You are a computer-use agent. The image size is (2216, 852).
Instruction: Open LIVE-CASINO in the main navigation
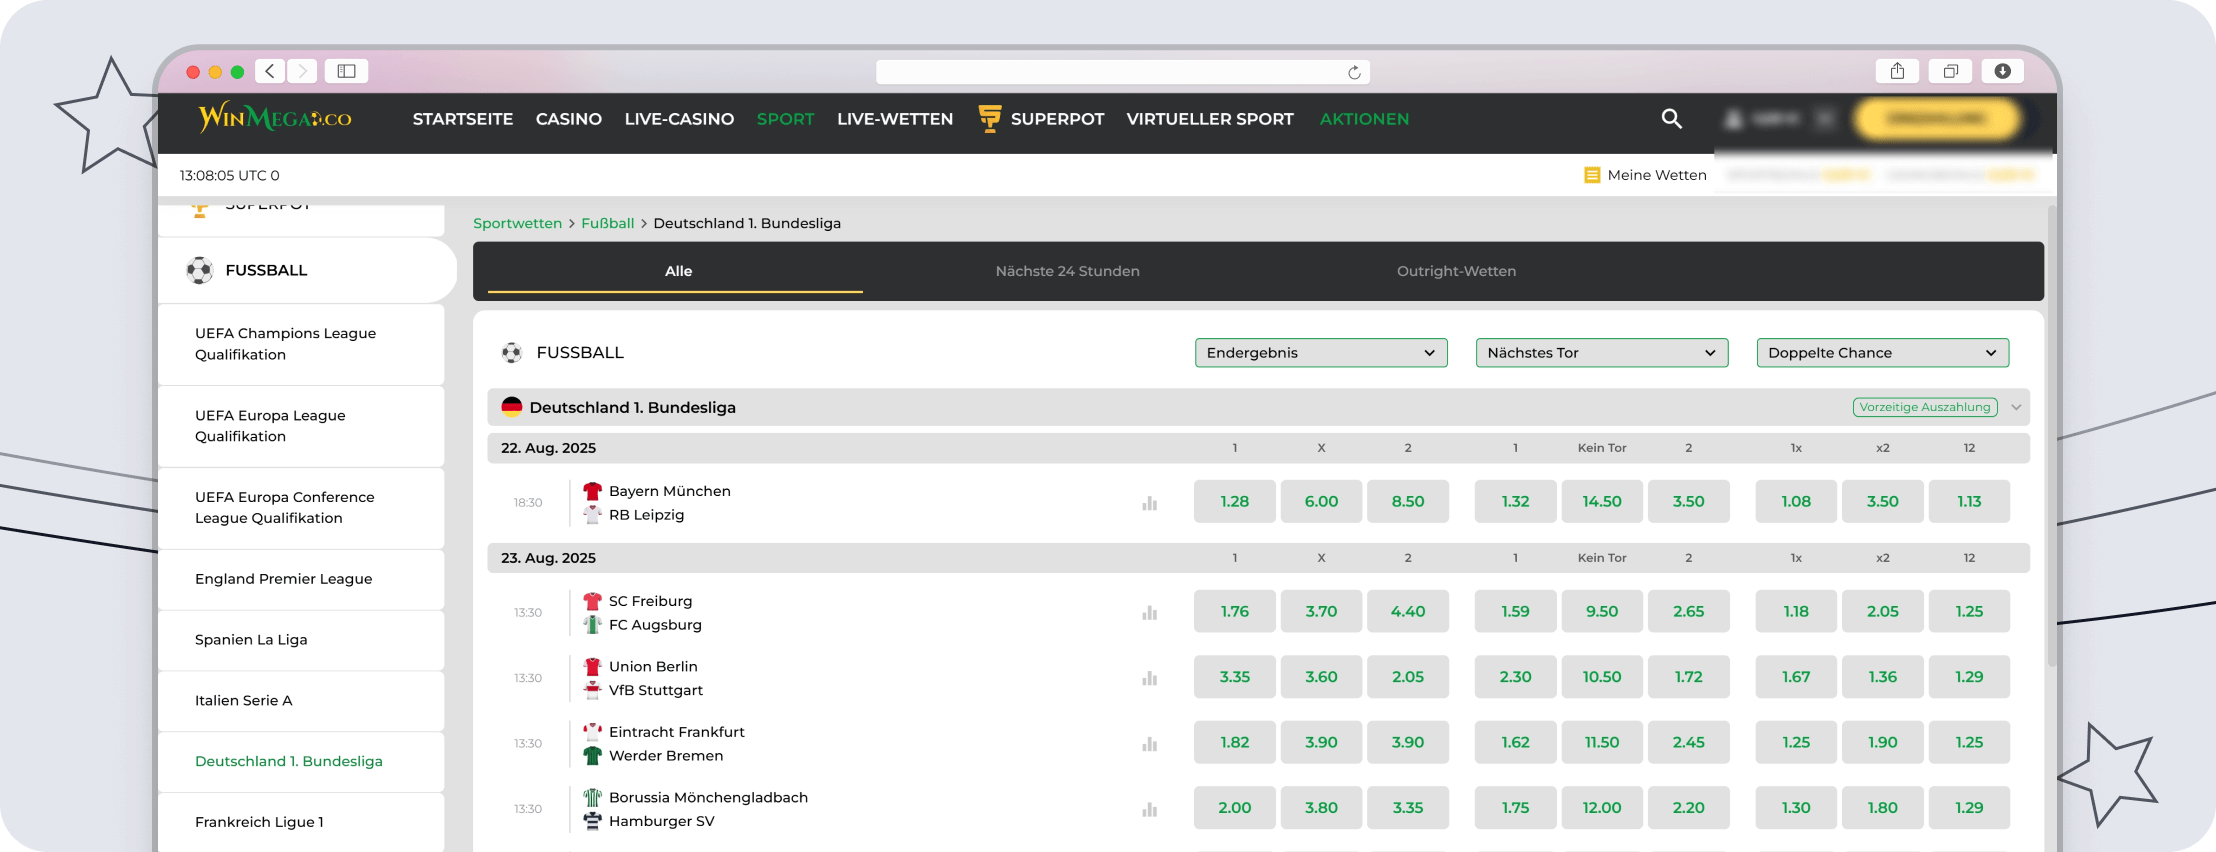[679, 119]
